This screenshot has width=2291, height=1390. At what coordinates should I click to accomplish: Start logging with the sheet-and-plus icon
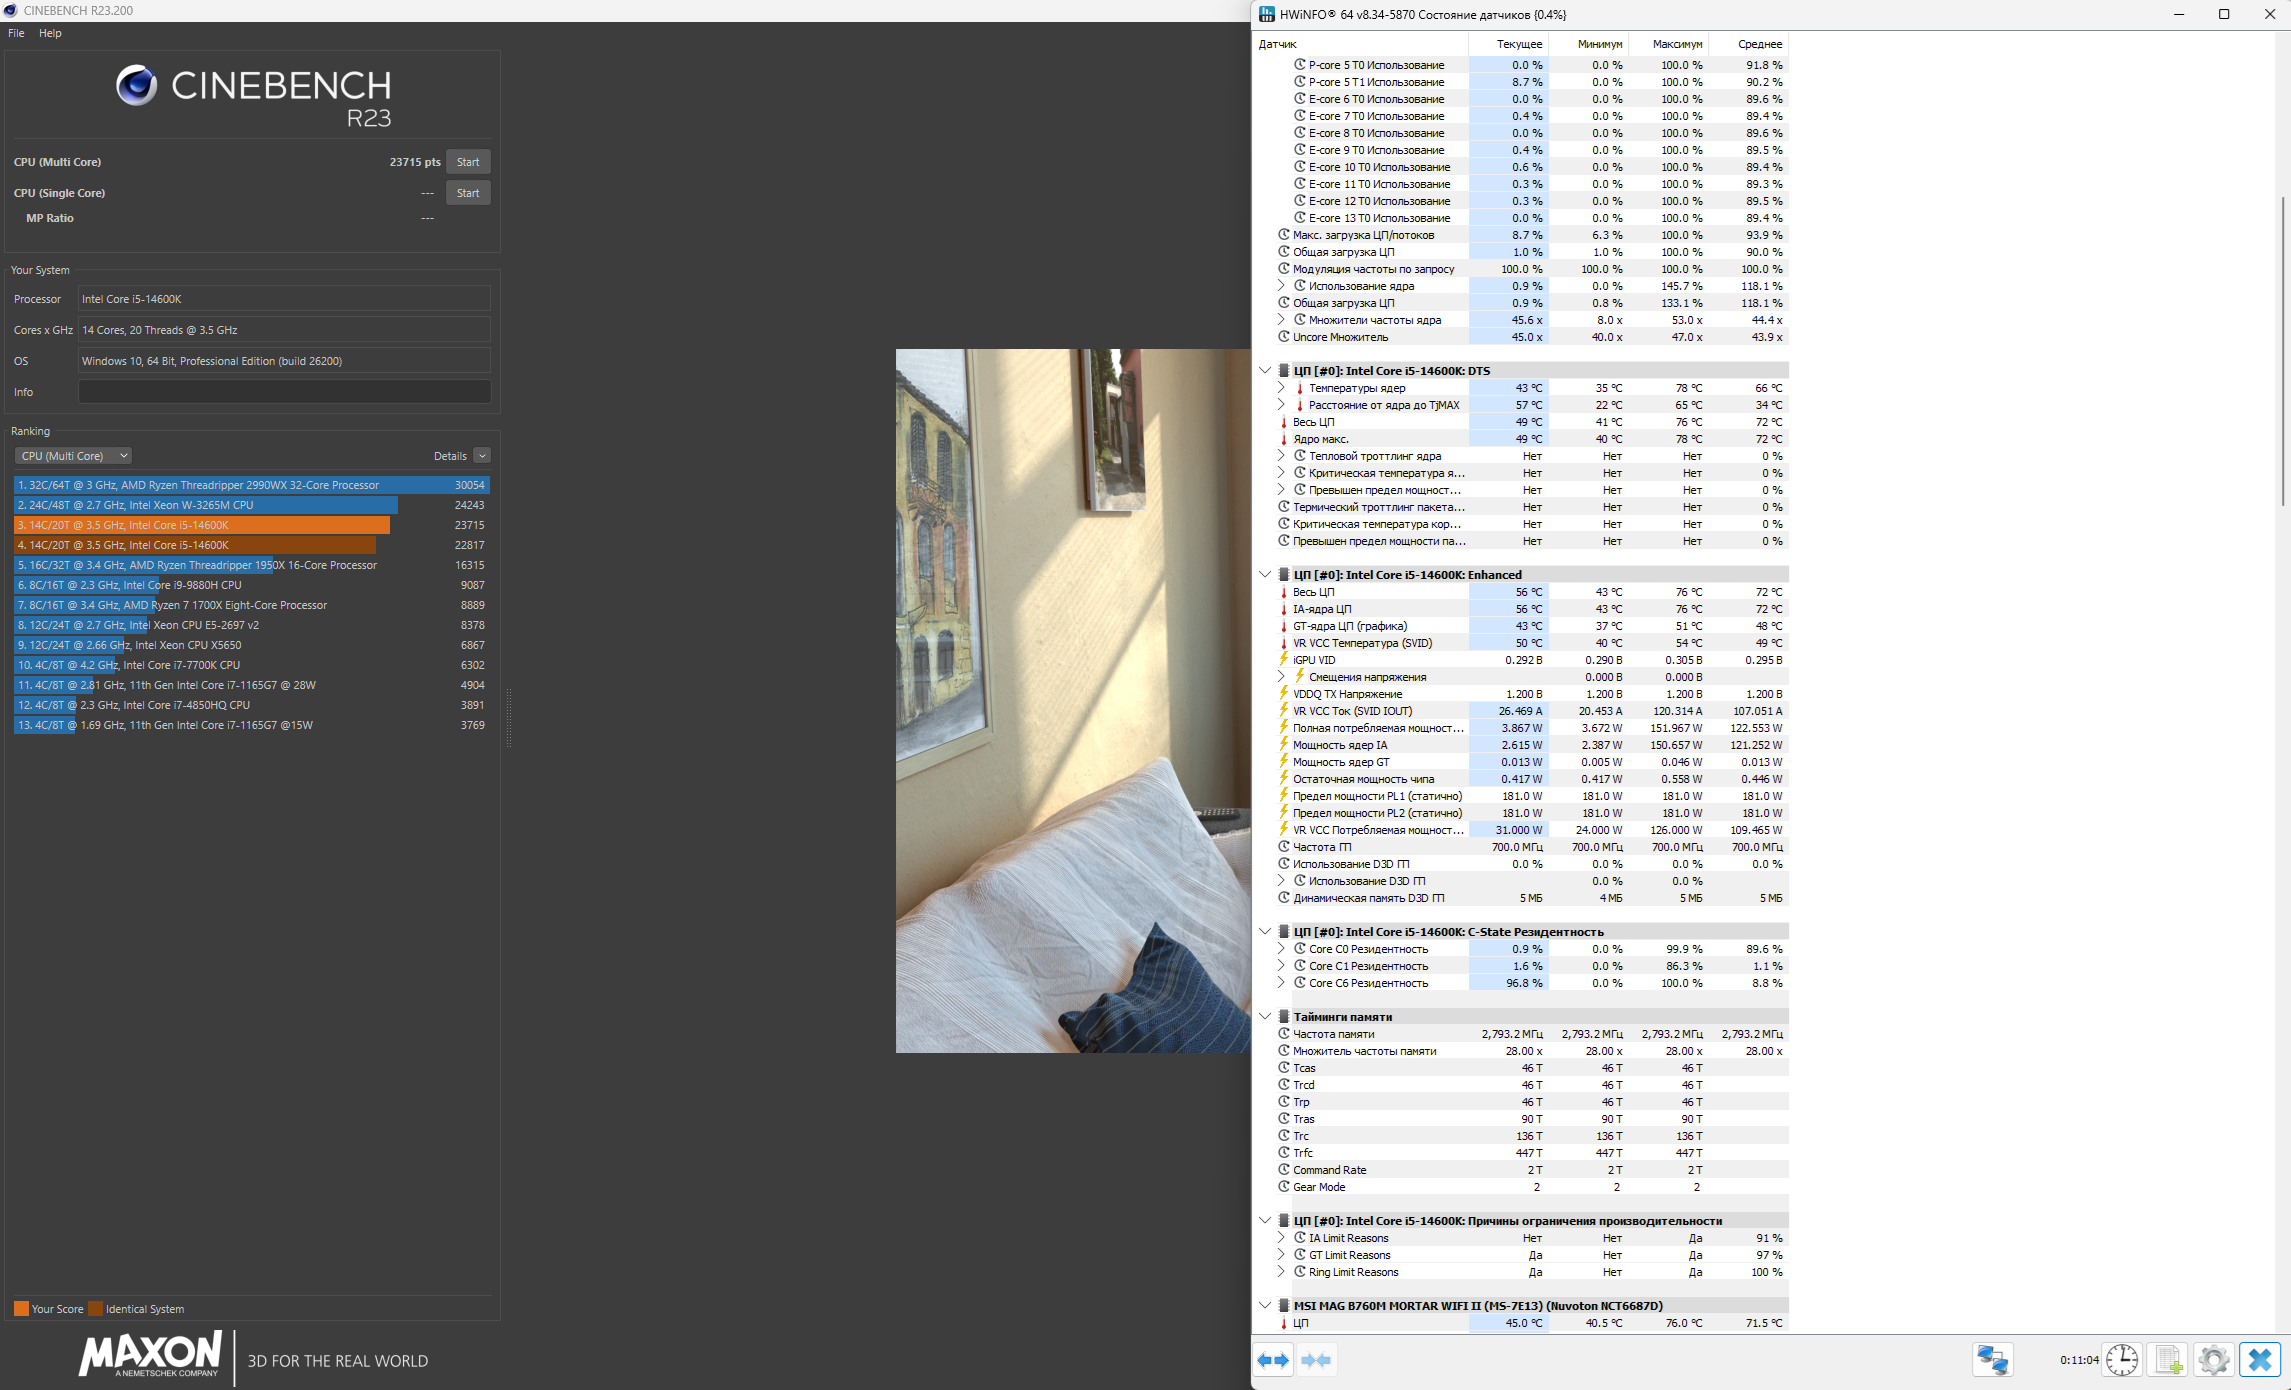(x=2168, y=1360)
